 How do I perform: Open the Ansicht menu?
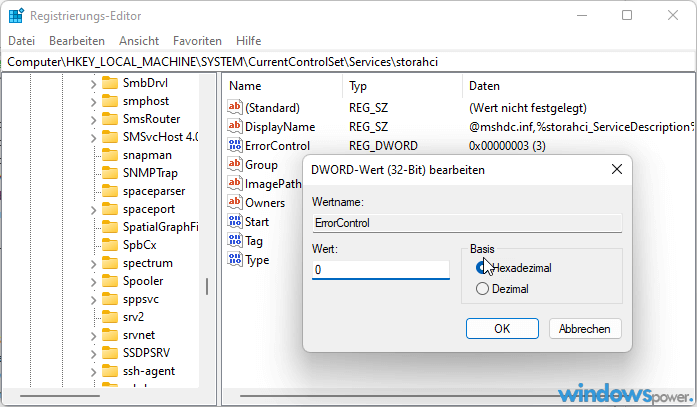coord(139,41)
